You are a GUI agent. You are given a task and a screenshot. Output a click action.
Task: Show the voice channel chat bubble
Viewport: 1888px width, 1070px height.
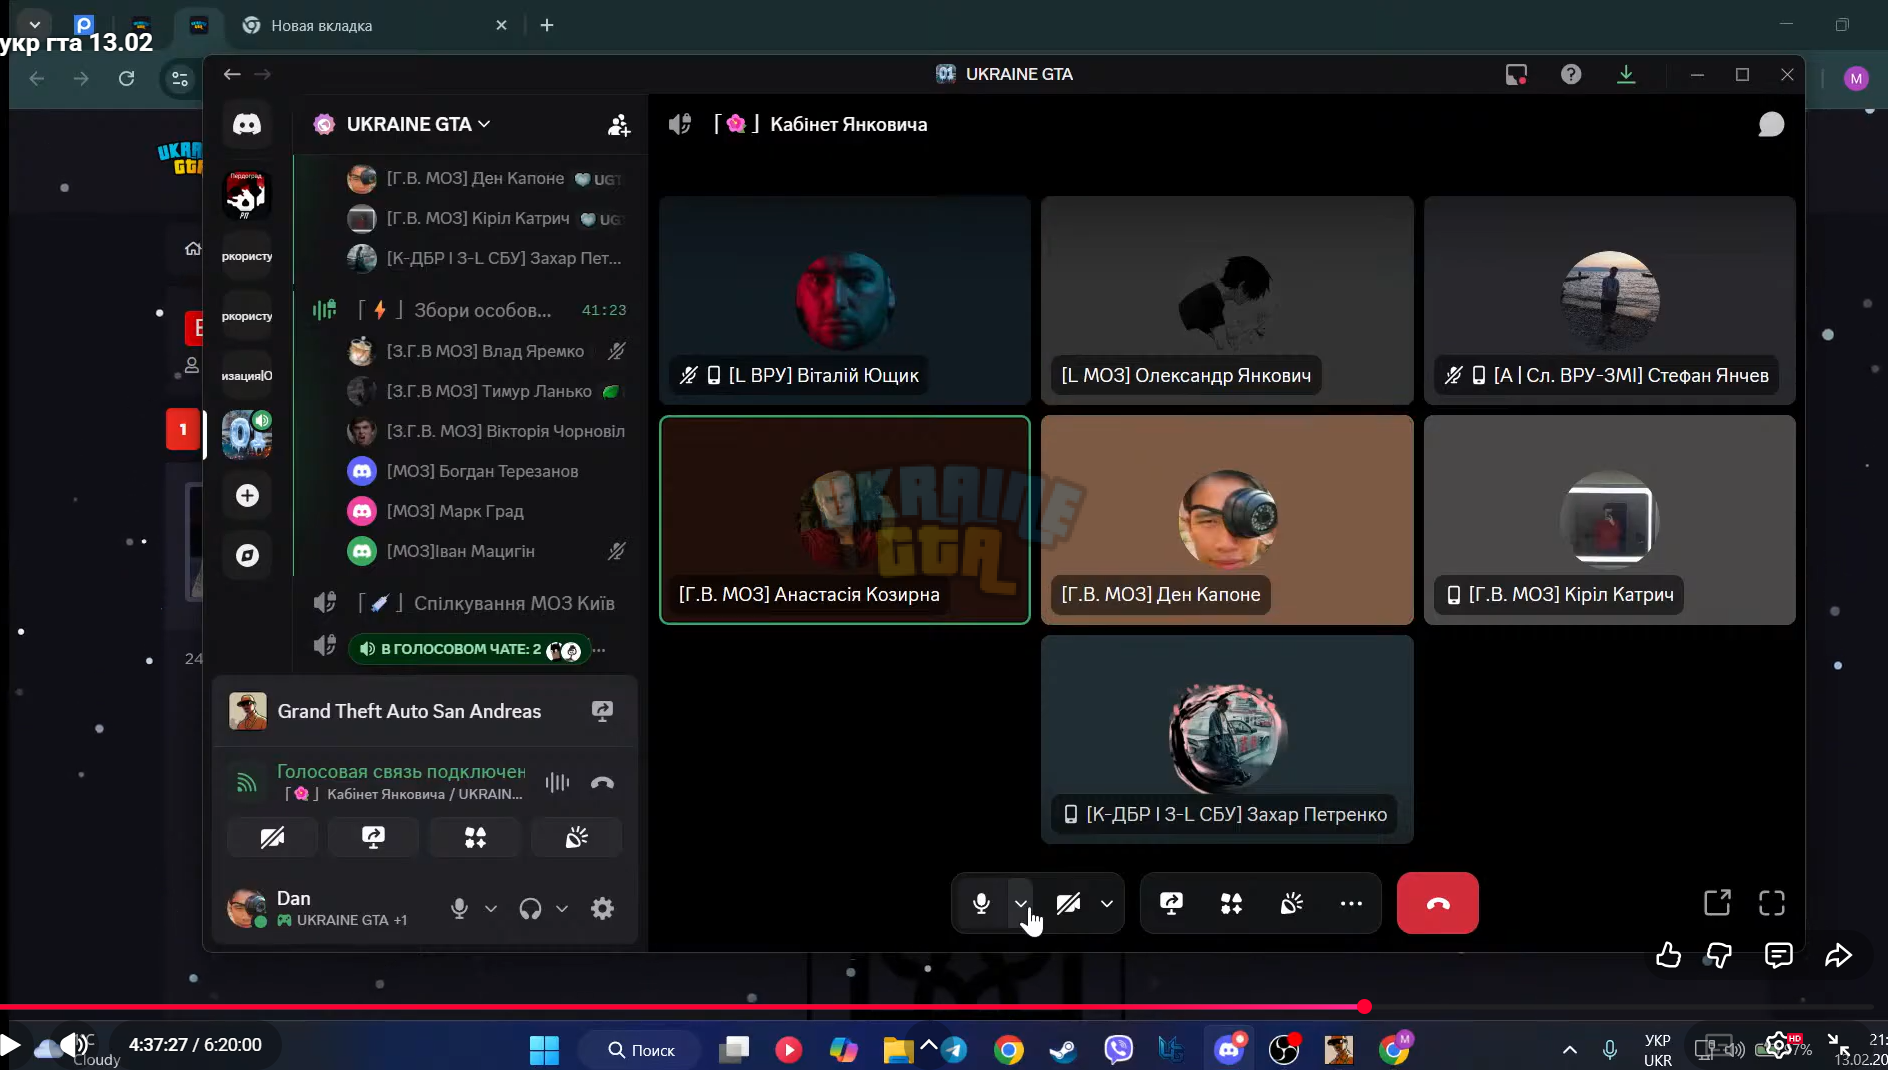tap(1771, 124)
